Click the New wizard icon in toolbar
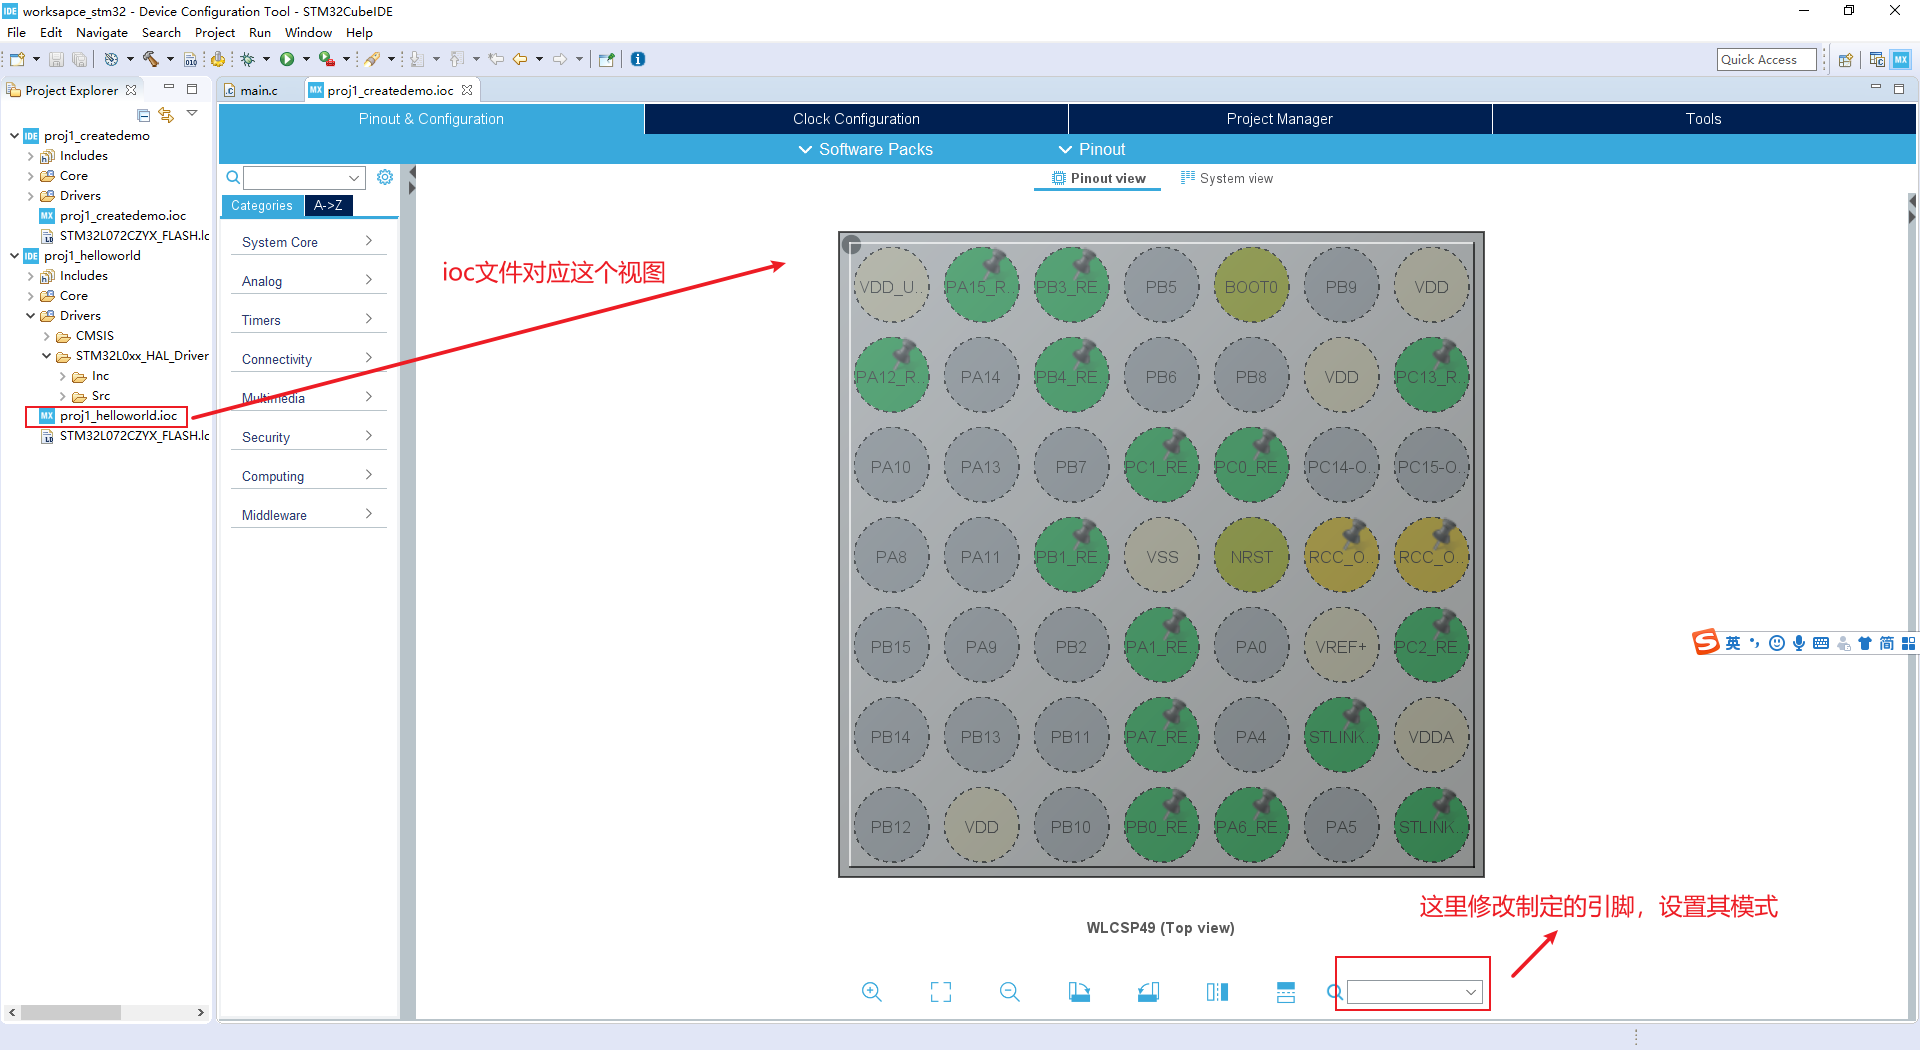This screenshot has height=1050, width=1920. (17, 59)
